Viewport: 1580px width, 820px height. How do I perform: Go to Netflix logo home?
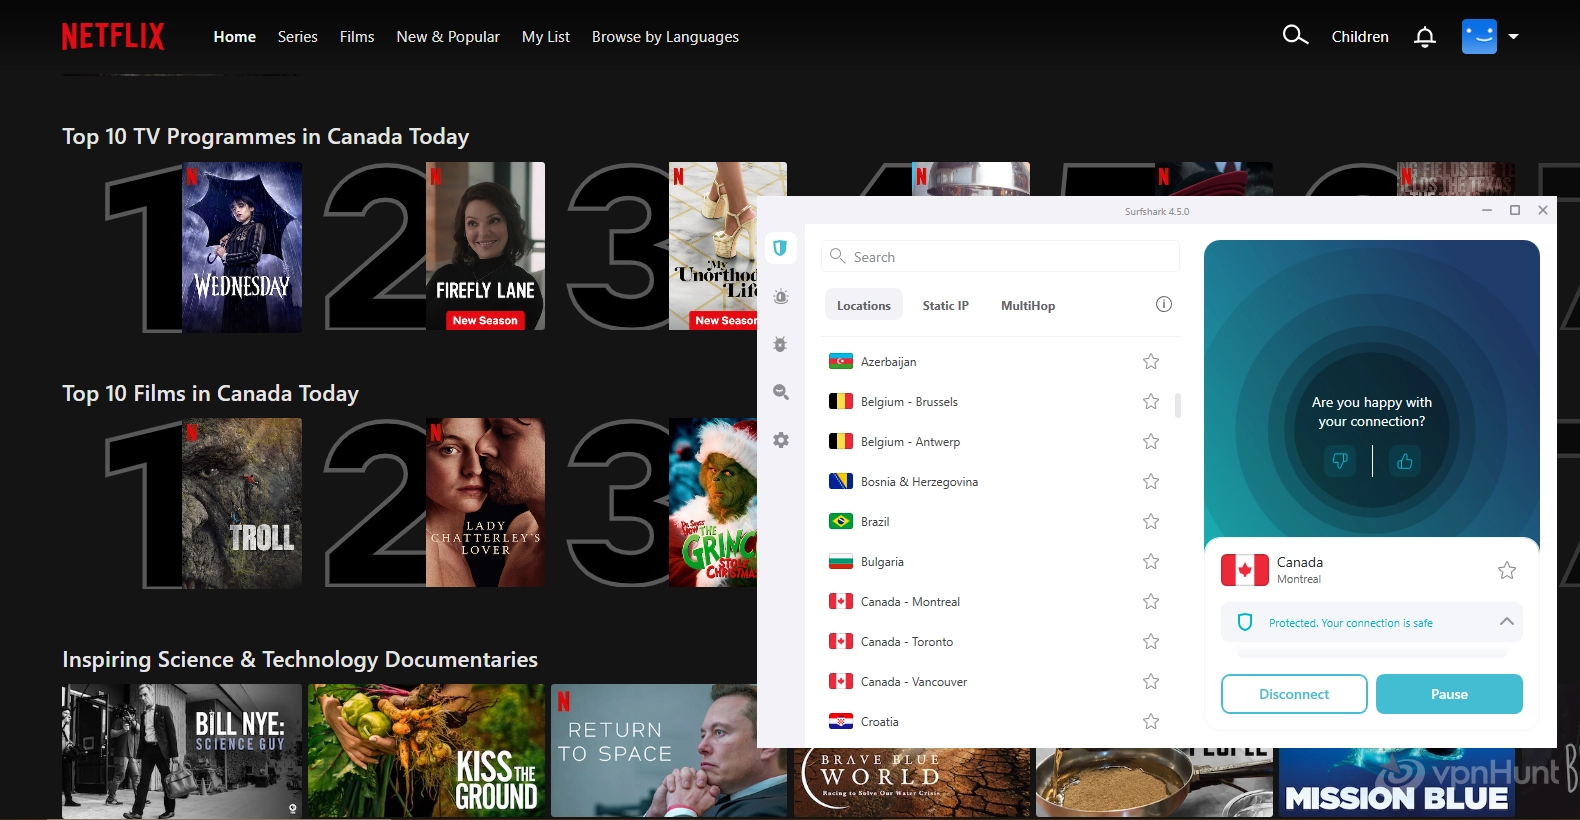pos(113,37)
